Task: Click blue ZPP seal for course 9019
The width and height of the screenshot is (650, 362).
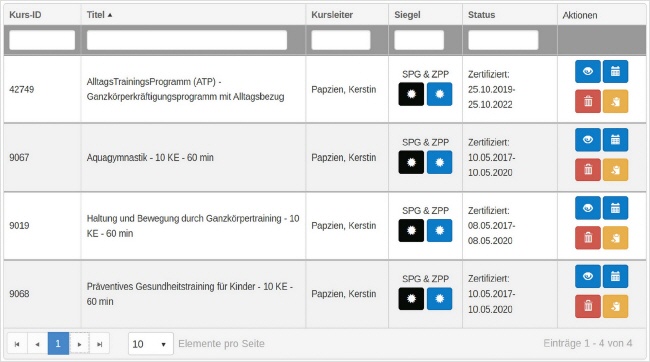Action: pyautogui.click(x=439, y=231)
